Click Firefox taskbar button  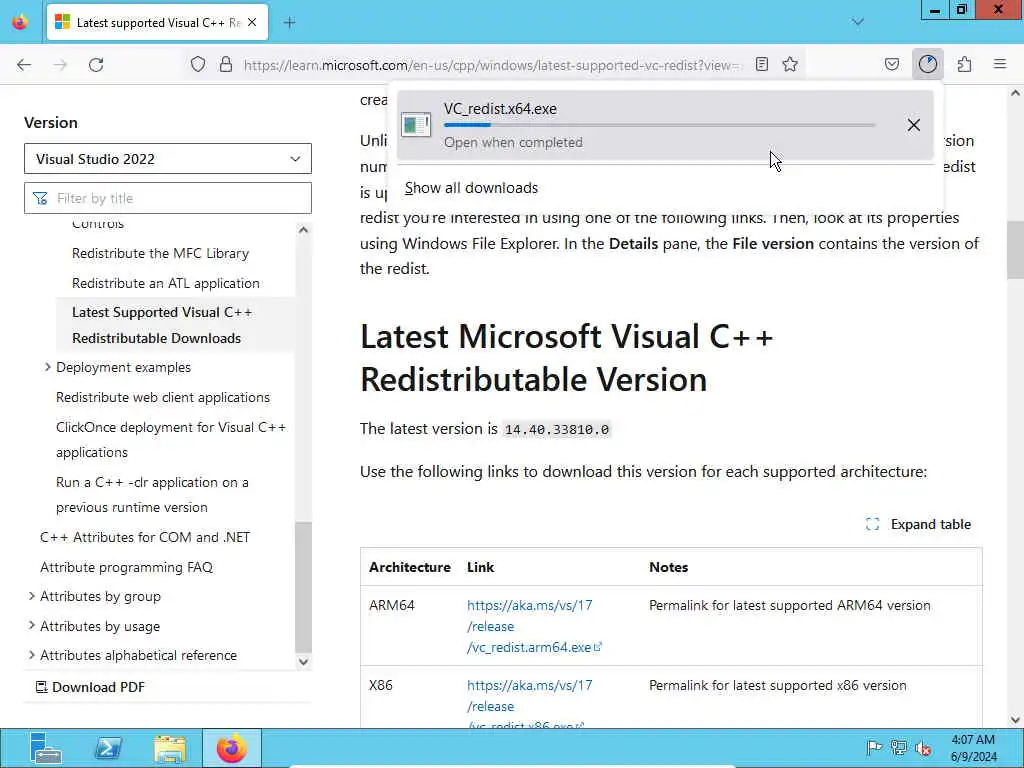tap(232, 748)
